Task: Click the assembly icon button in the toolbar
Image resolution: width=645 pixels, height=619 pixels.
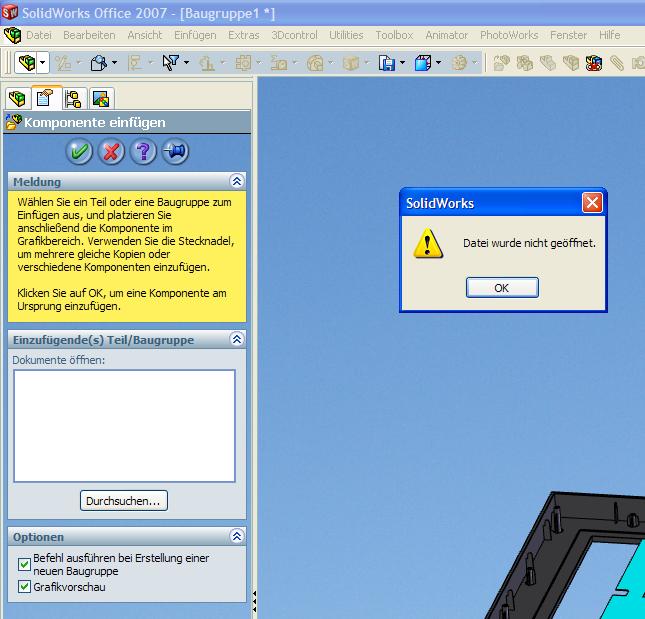Action: tap(27, 63)
